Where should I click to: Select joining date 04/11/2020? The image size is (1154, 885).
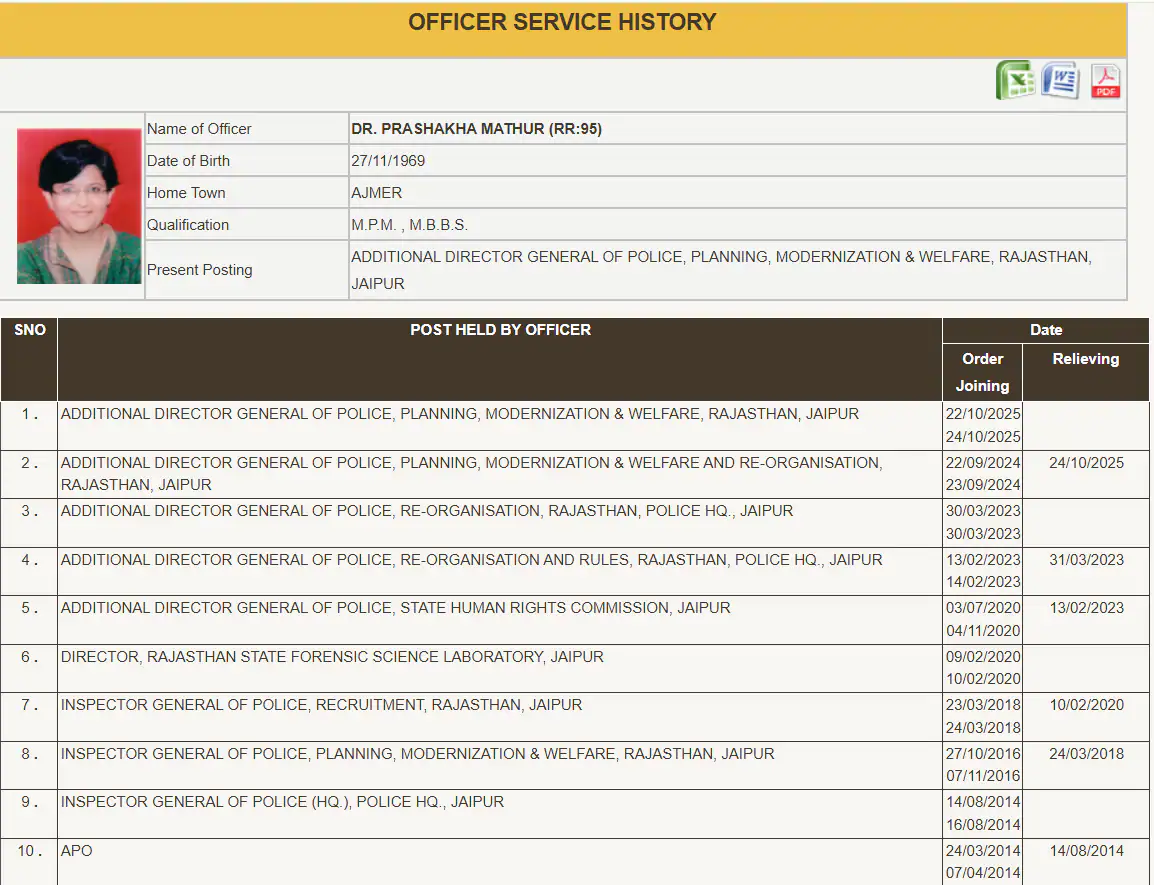(x=983, y=630)
